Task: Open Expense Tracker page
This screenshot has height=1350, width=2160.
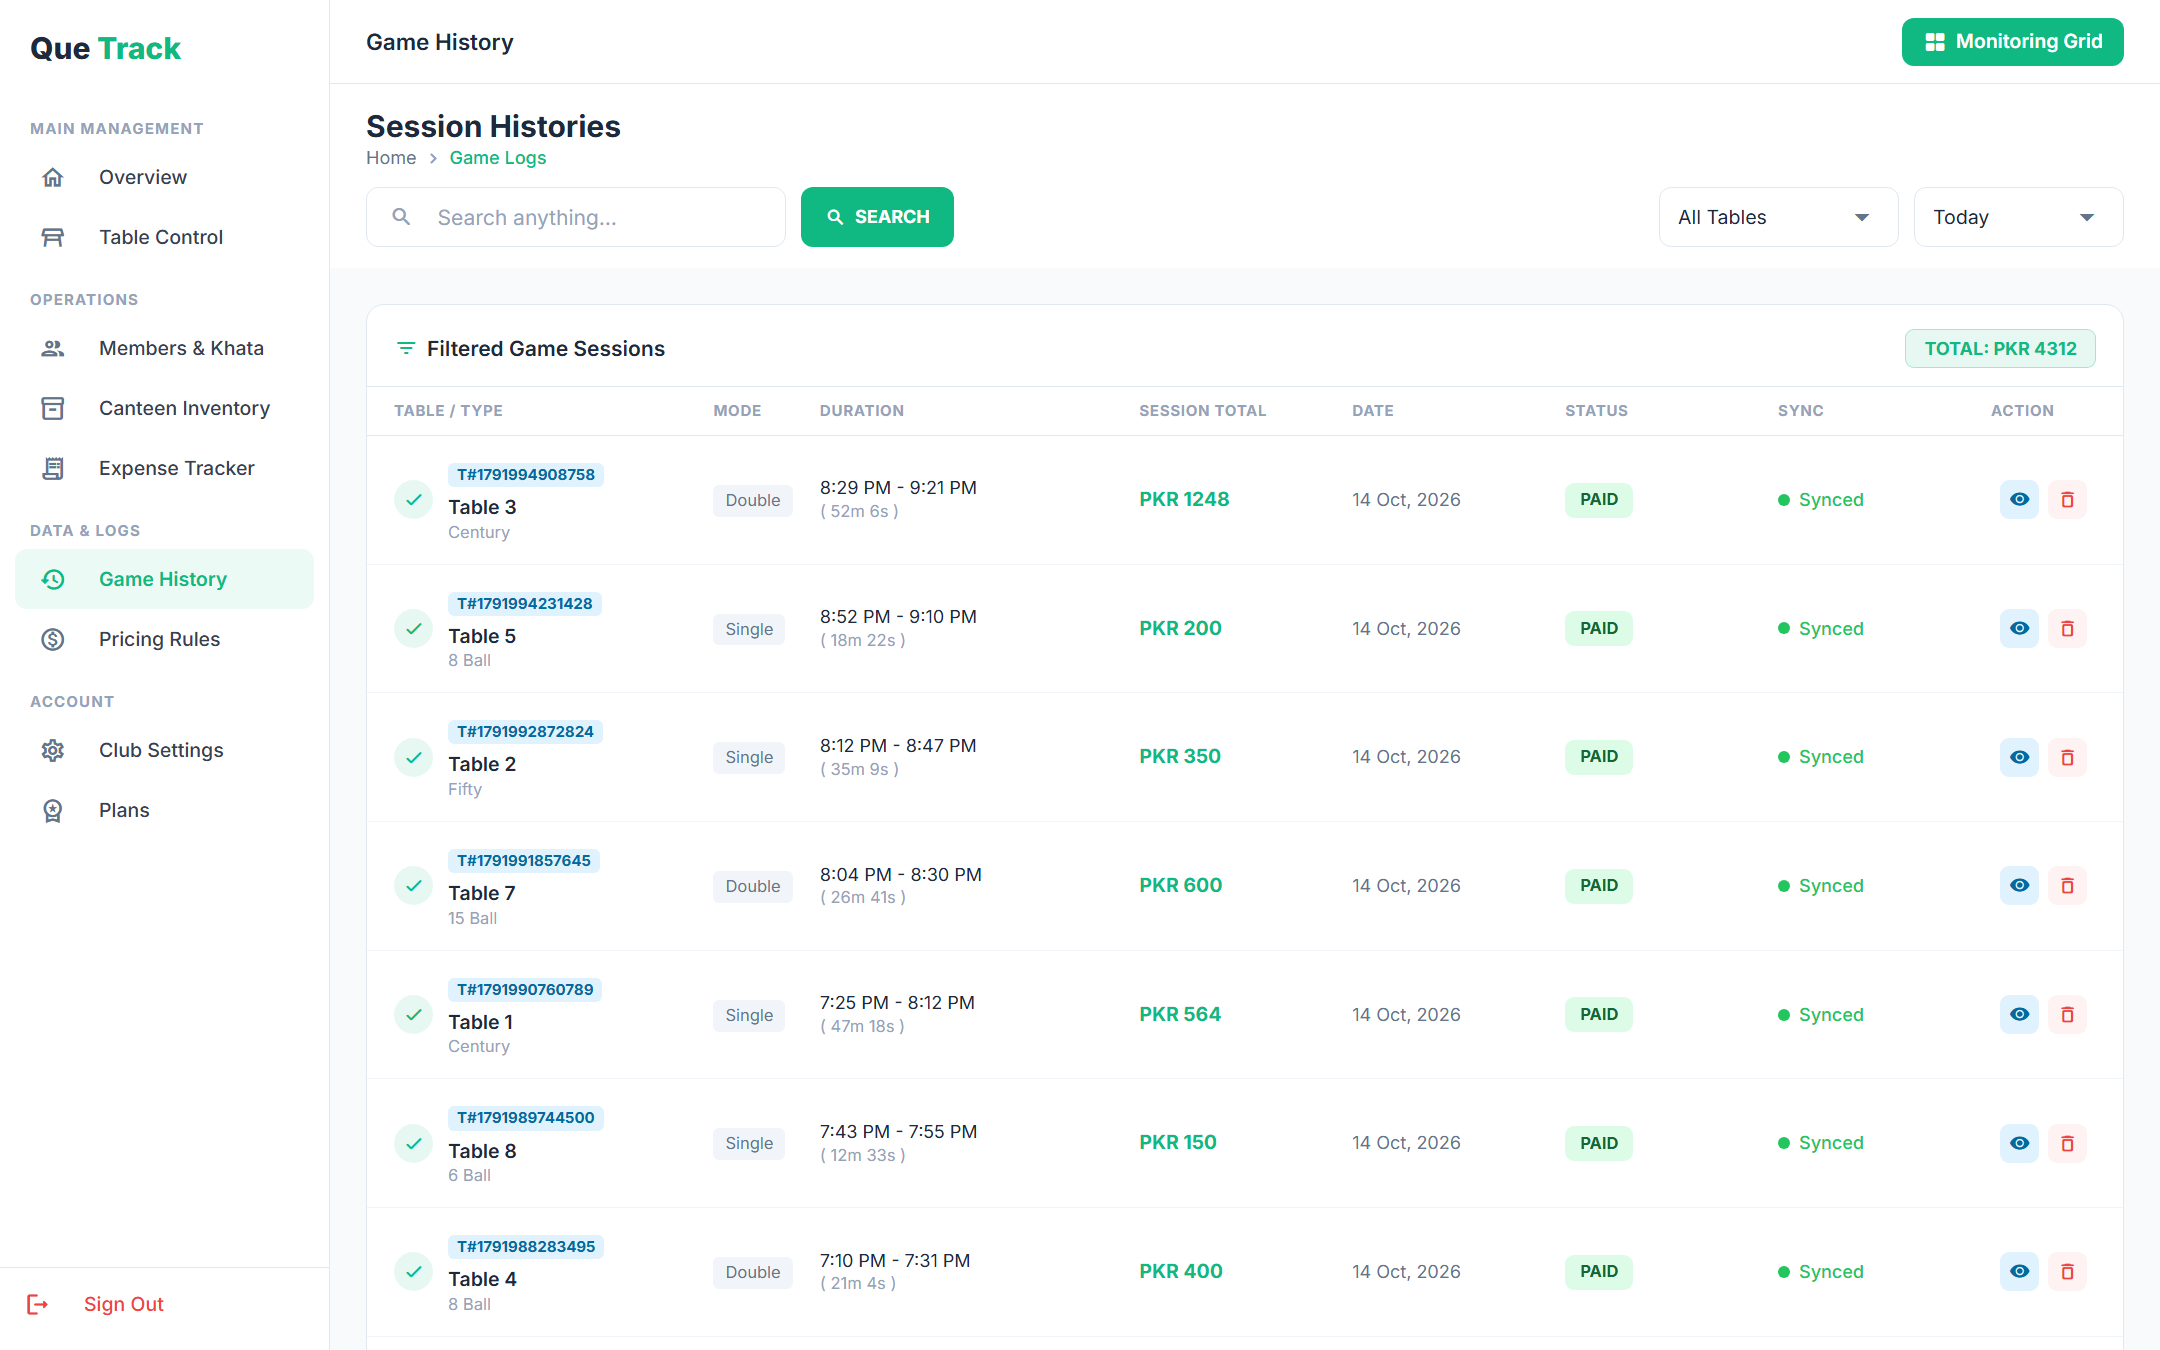Action: click(164, 468)
